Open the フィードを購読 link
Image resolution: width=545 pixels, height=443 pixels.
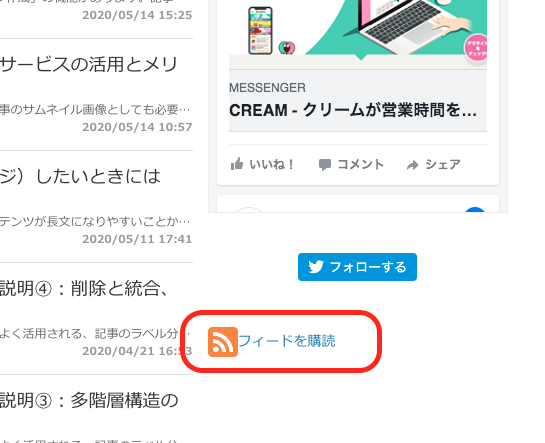pyautogui.click(x=287, y=341)
